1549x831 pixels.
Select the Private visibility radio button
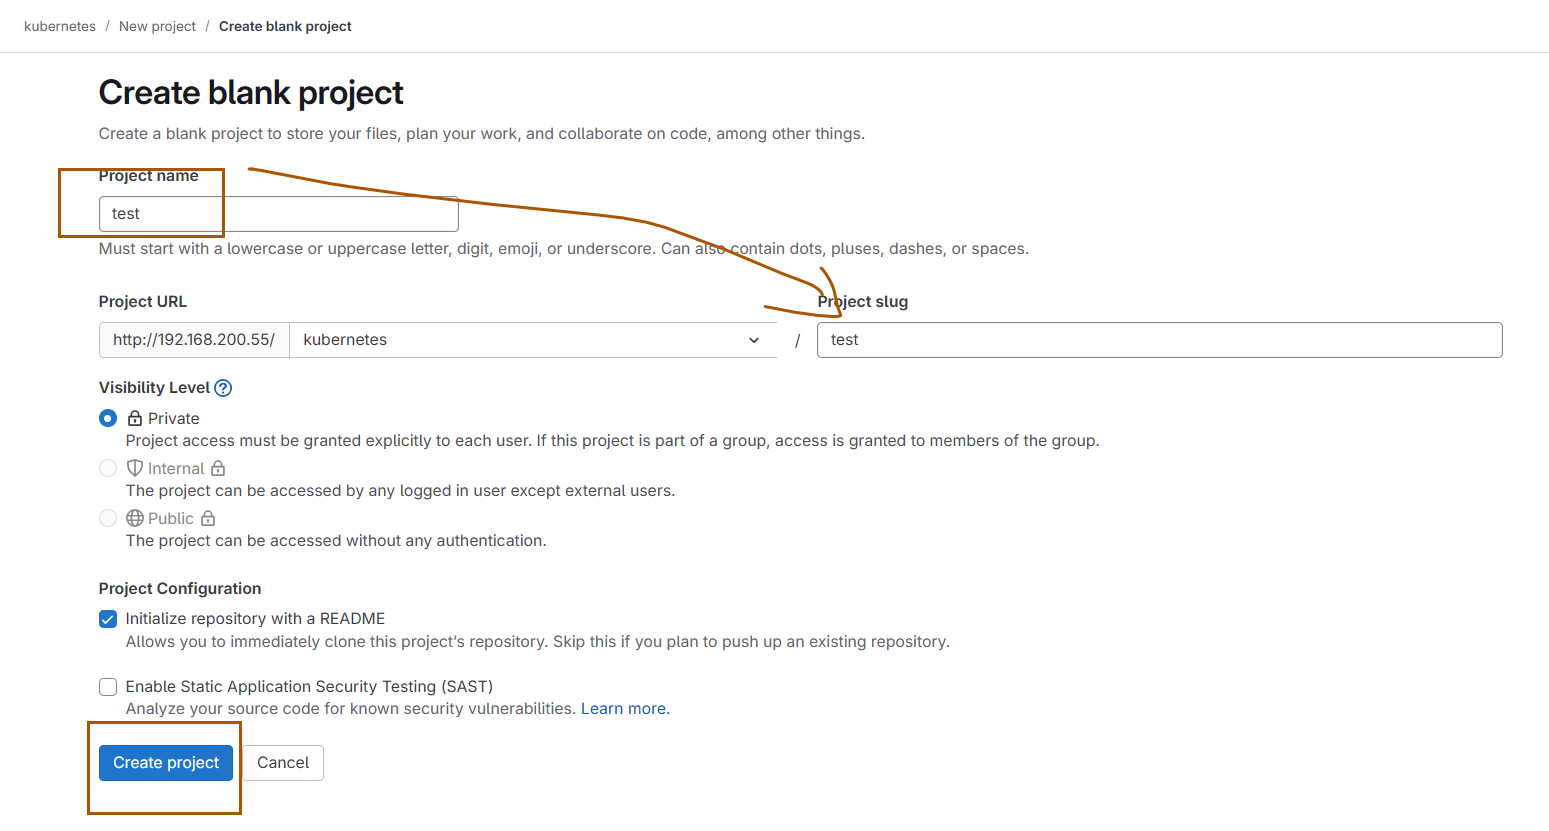point(108,418)
